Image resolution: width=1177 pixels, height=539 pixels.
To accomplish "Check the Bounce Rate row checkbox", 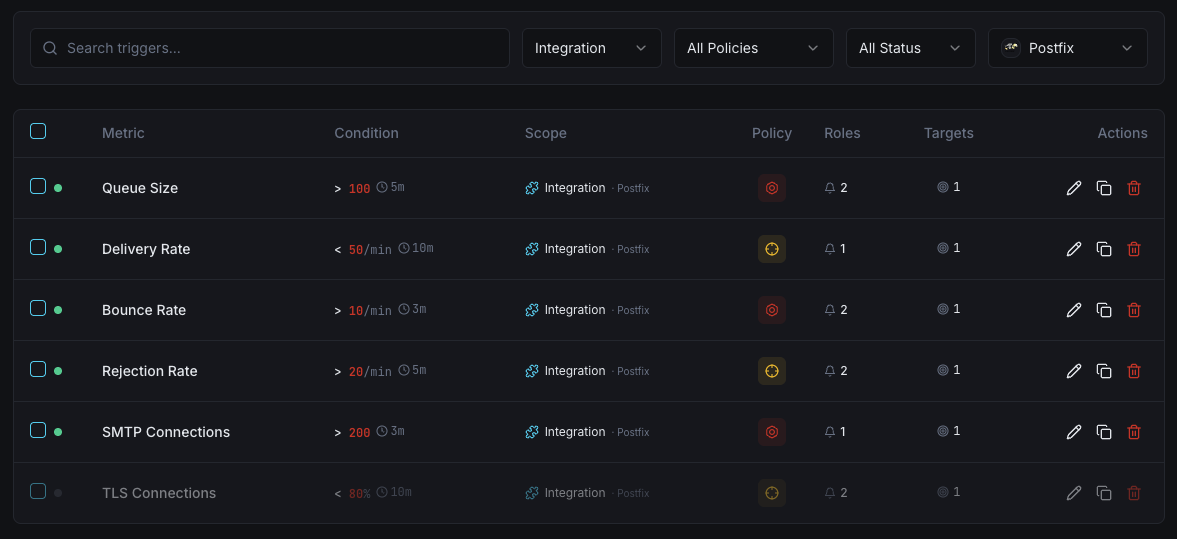I will coord(38,308).
